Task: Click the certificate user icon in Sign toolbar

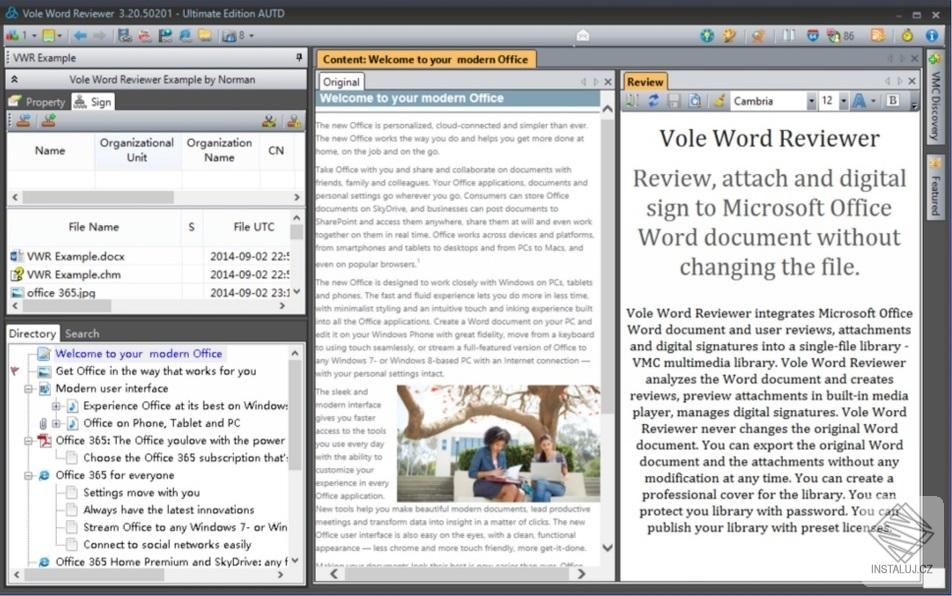Action: pyautogui.click(x=269, y=121)
